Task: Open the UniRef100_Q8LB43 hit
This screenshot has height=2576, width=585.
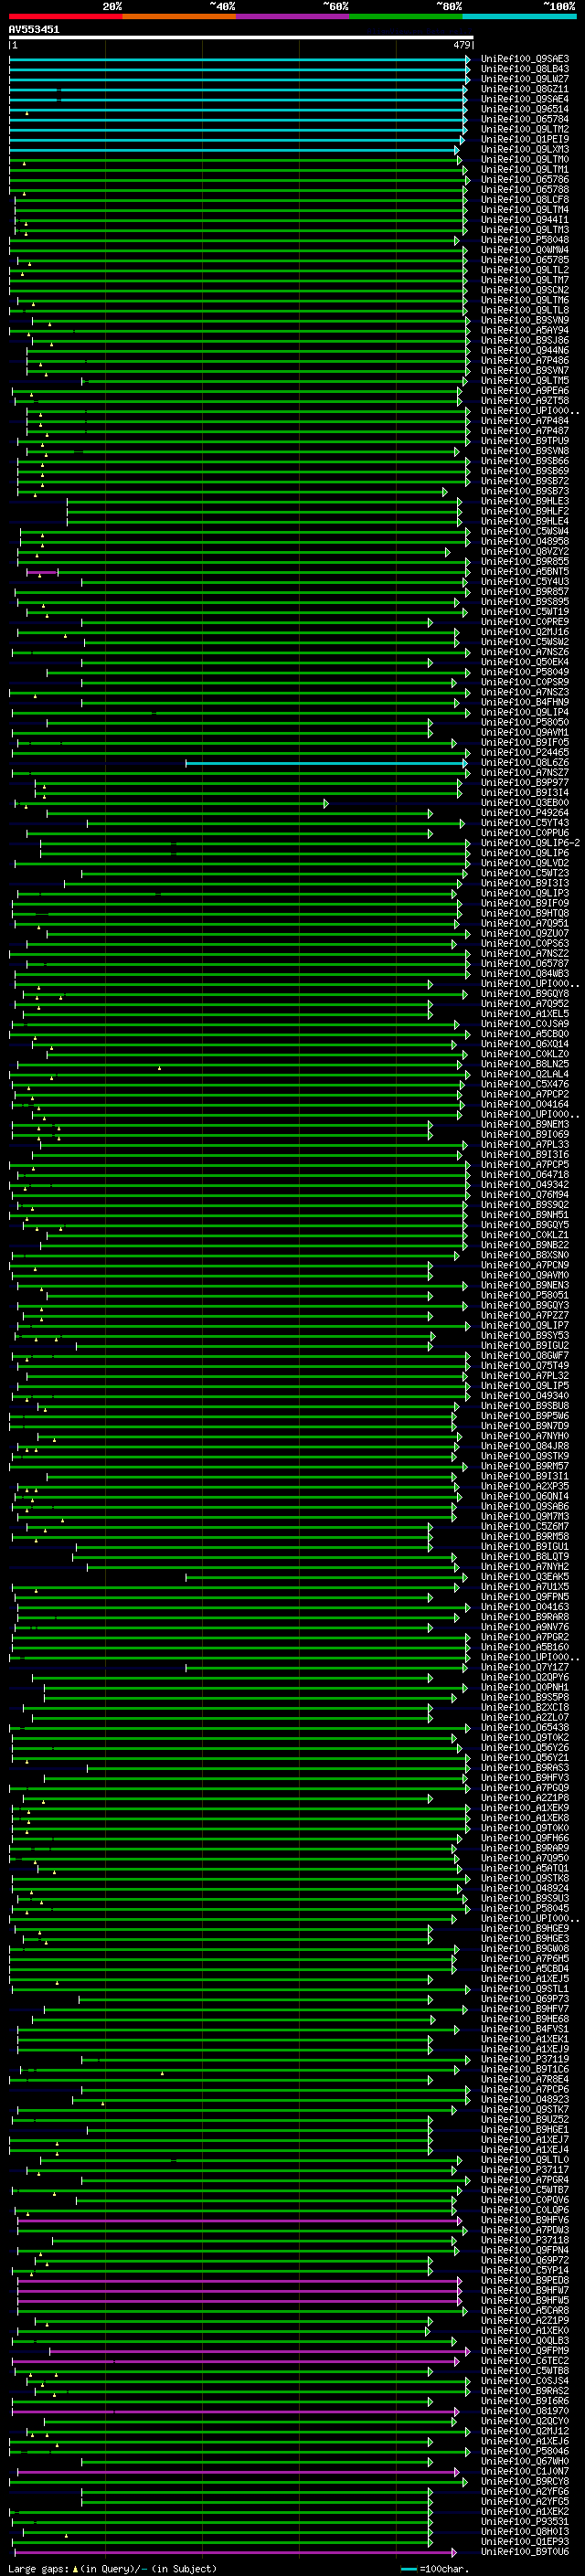Action: point(525,69)
